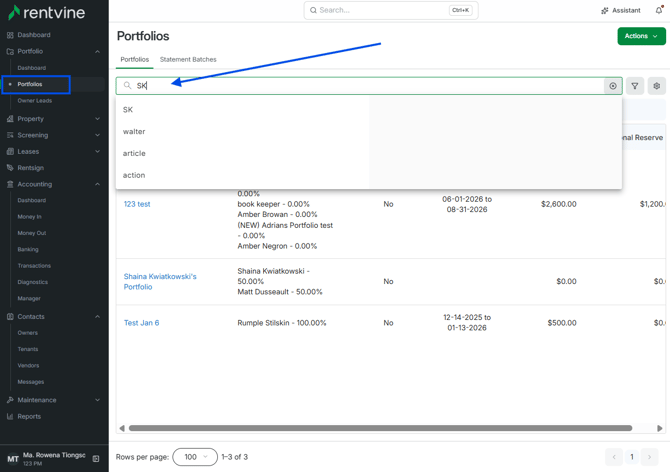This screenshot has height=472, width=670.
Task: Click the Rentsign pen icon
Action: pos(10,168)
